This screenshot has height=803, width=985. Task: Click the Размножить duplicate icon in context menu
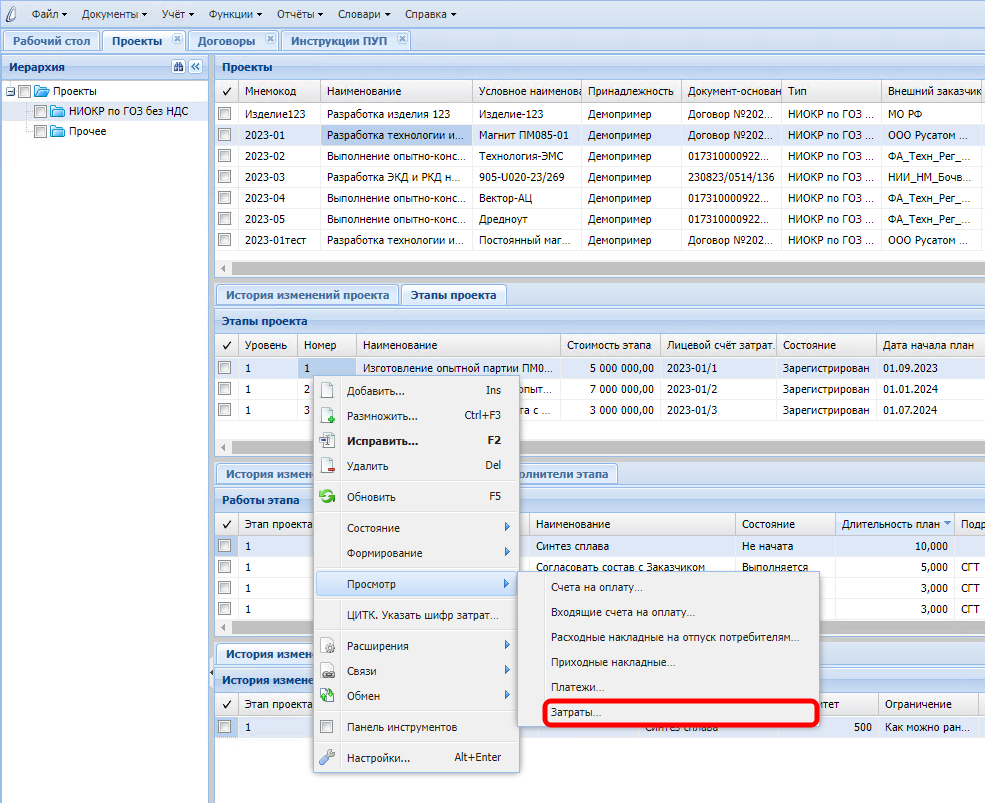(x=327, y=416)
